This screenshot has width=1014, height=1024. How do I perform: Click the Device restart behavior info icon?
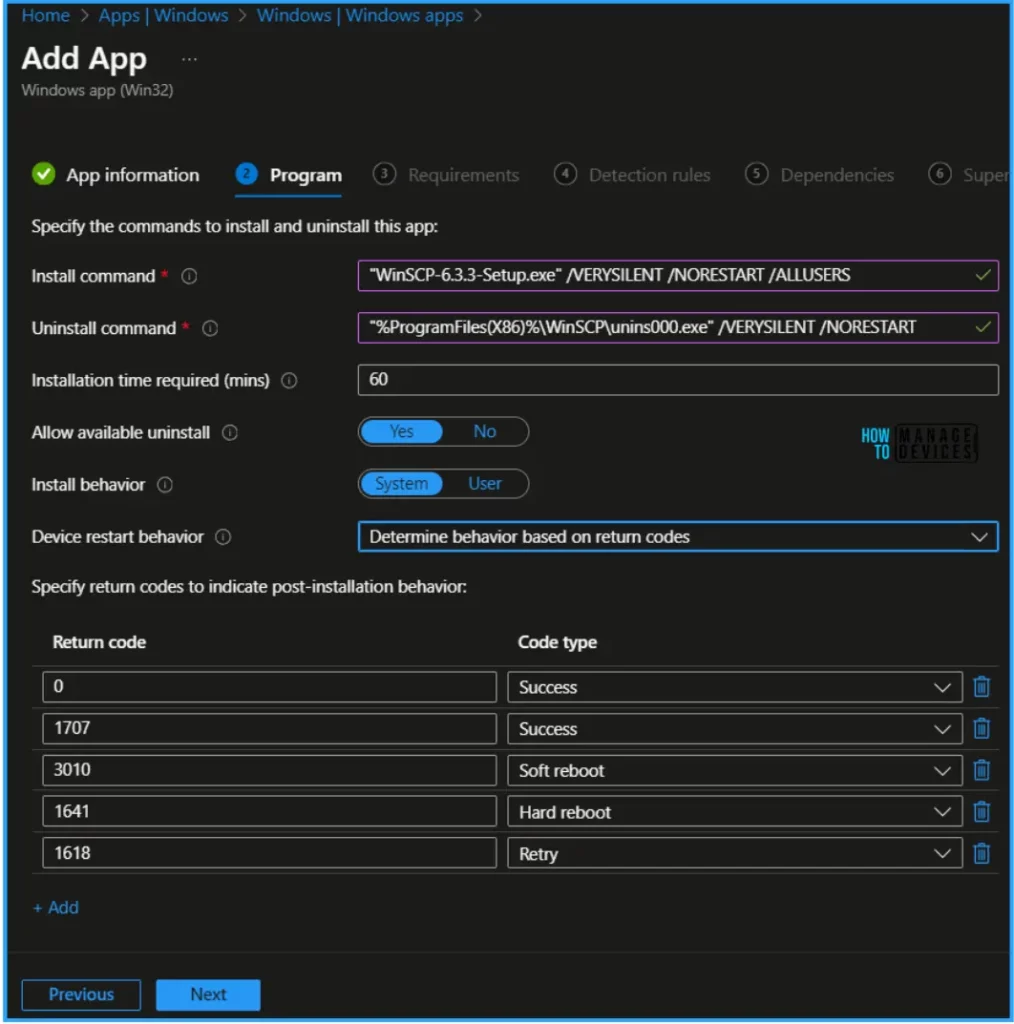click(x=223, y=537)
